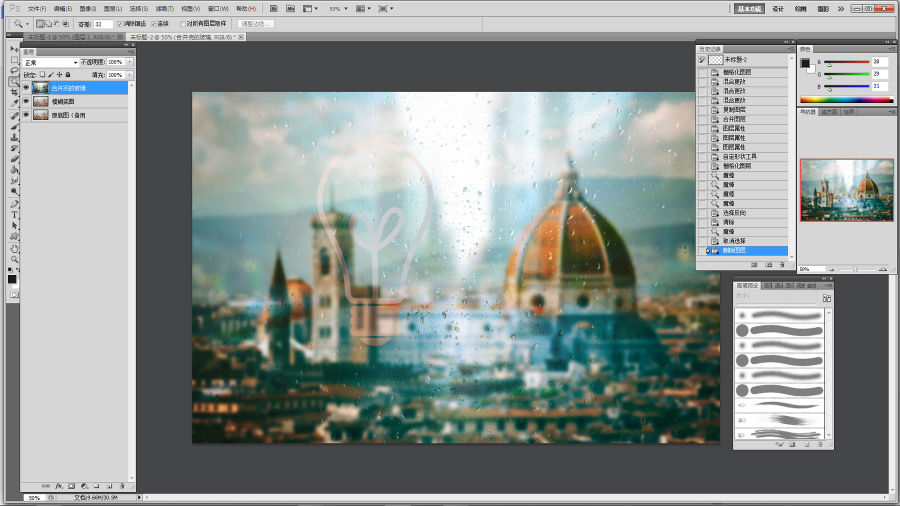
Task: Toggle visibility of the bottom layer
Action: [x=26, y=115]
